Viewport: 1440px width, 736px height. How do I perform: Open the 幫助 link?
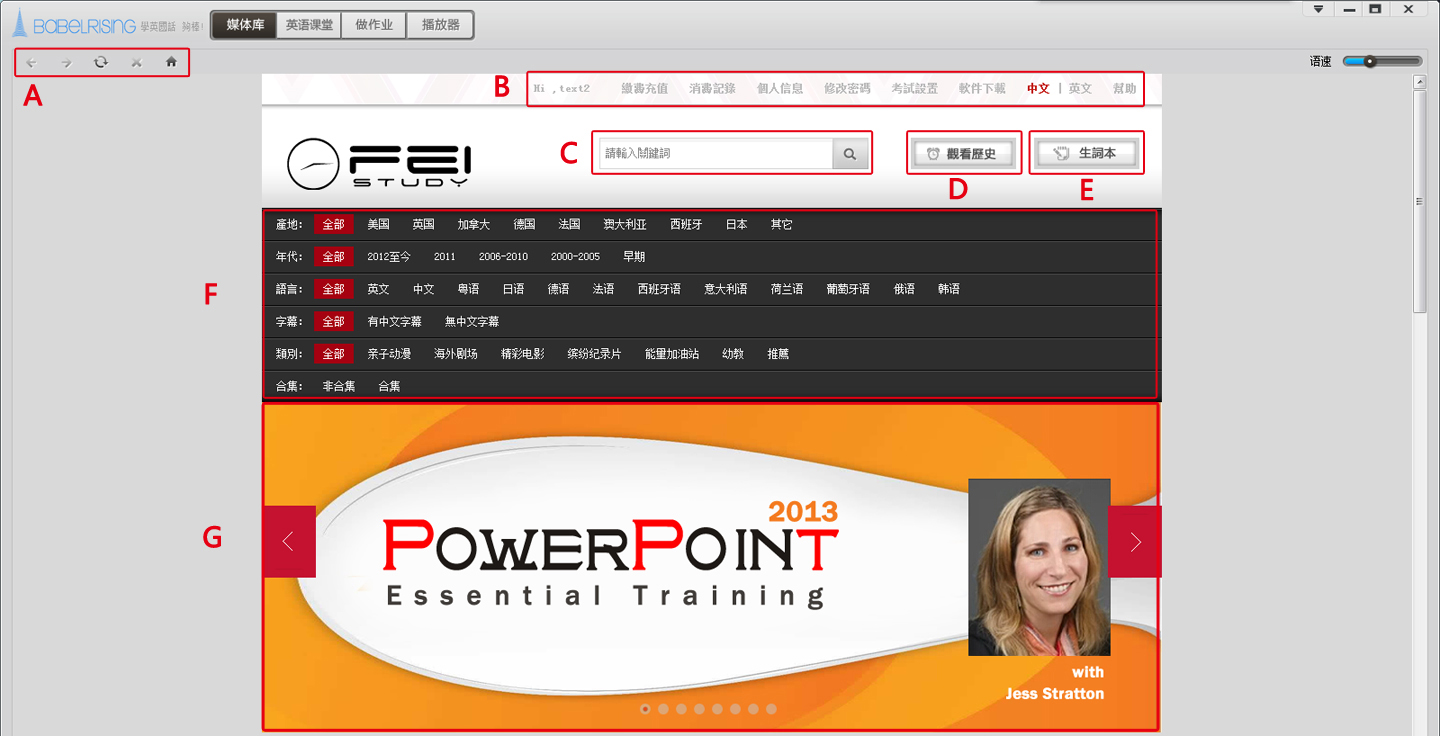(1124, 88)
